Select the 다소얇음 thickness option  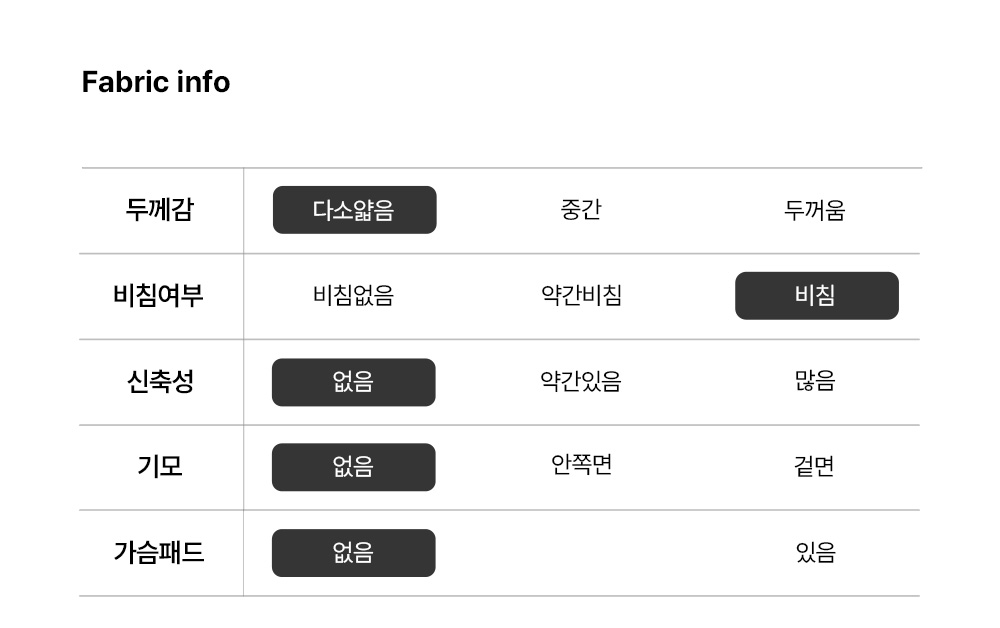[x=354, y=210]
